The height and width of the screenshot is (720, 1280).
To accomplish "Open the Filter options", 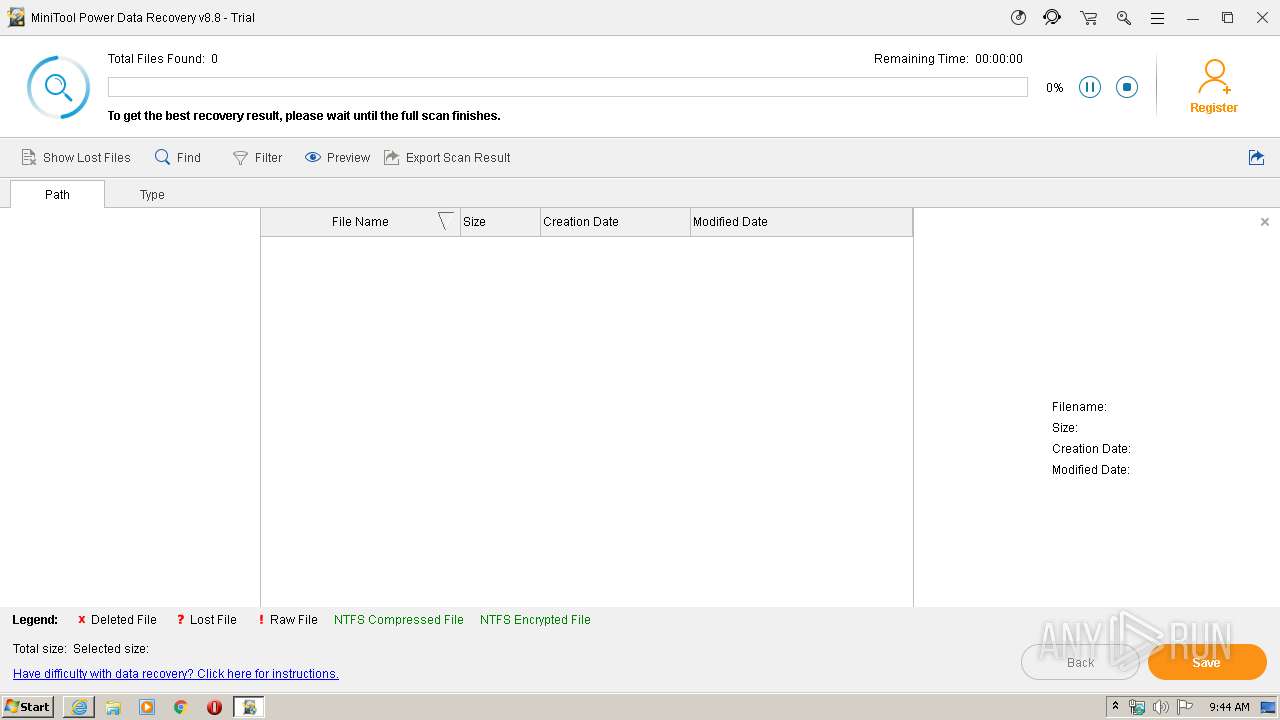I will tap(257, 157).
